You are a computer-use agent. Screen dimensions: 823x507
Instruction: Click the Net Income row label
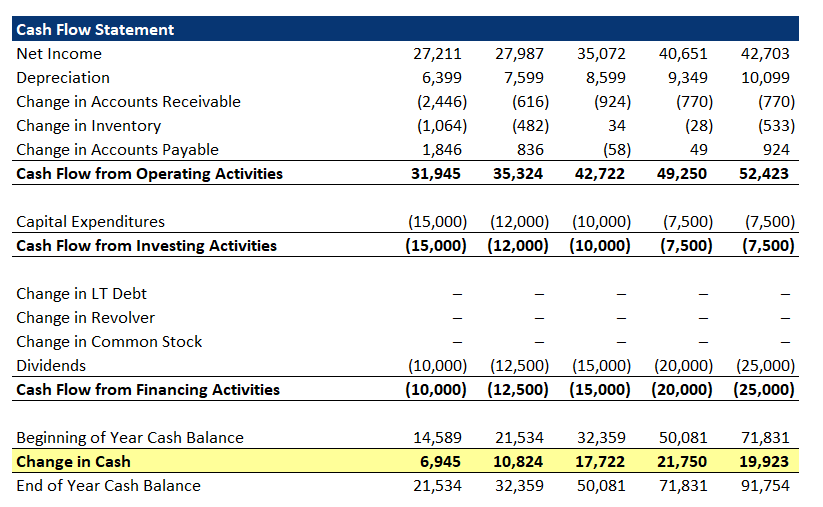[x=59, y=54]
